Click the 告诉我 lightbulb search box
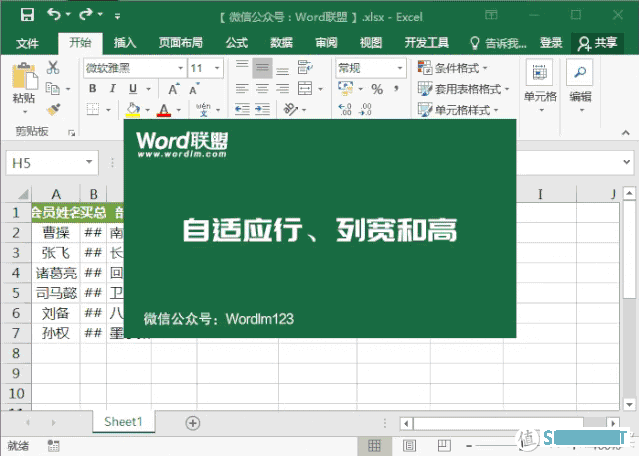 tap(498, 43)
